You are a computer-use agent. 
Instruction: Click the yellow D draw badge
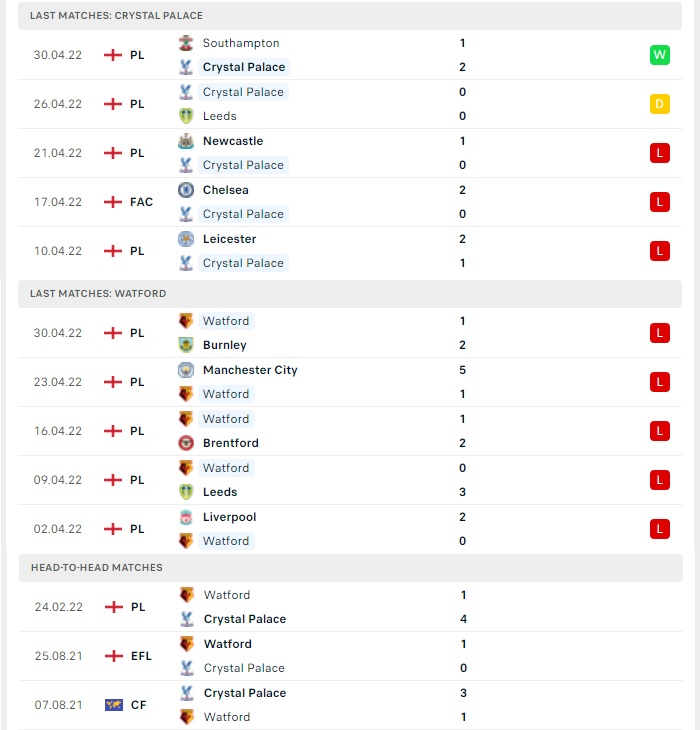[660, 104]
